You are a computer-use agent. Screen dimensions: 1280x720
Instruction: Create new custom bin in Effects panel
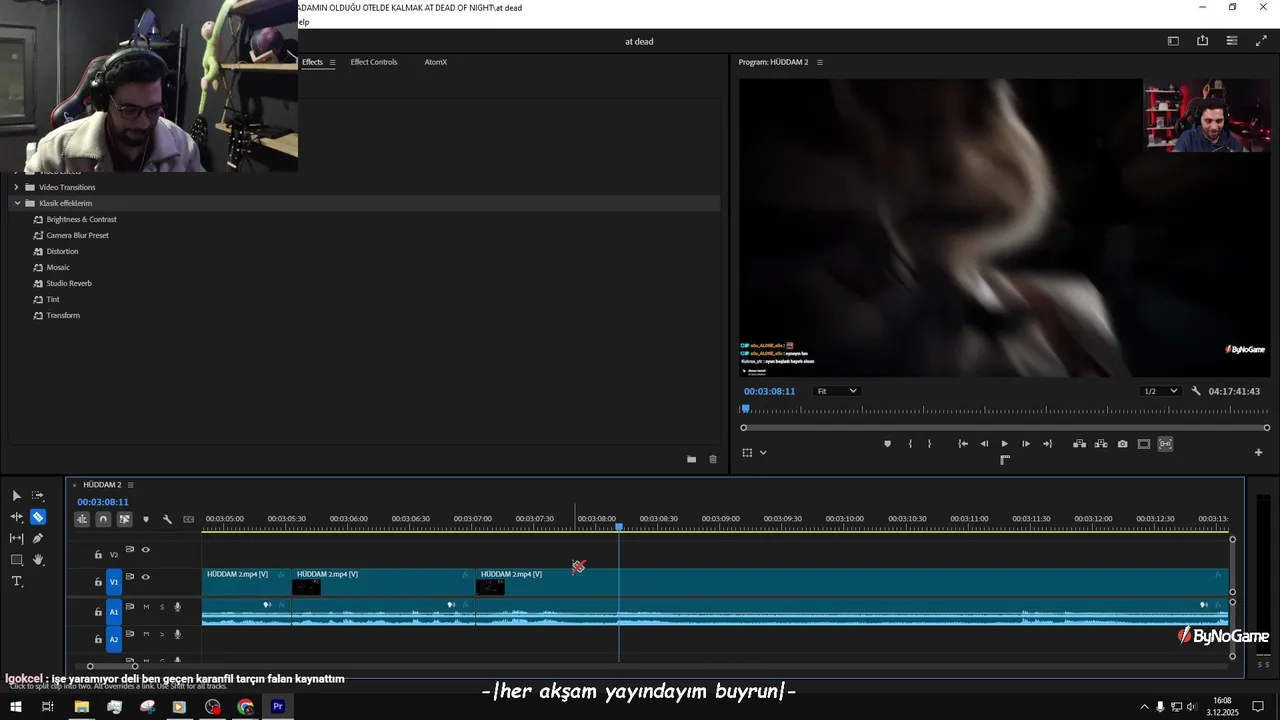click(691, 459)
